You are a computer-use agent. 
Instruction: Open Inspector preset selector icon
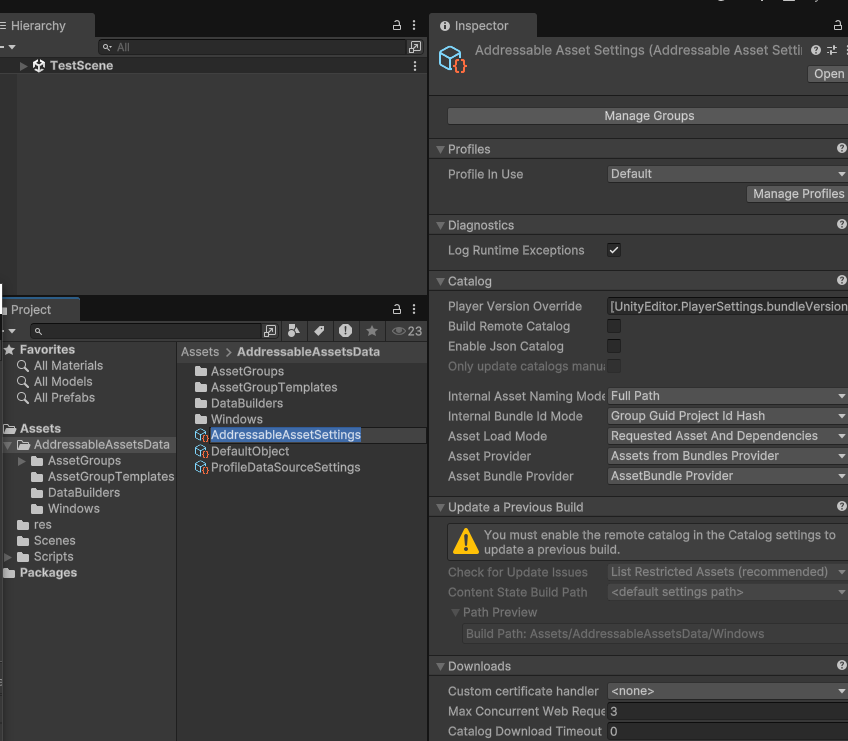[832, 50]
